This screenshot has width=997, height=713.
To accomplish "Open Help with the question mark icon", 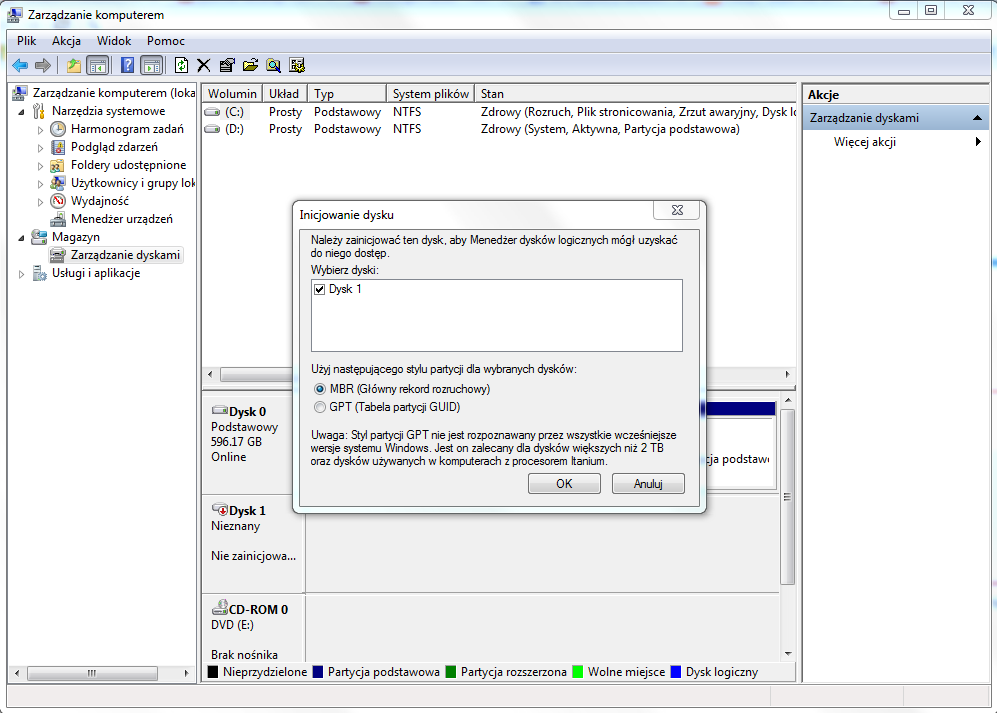I will coord(127,65).
